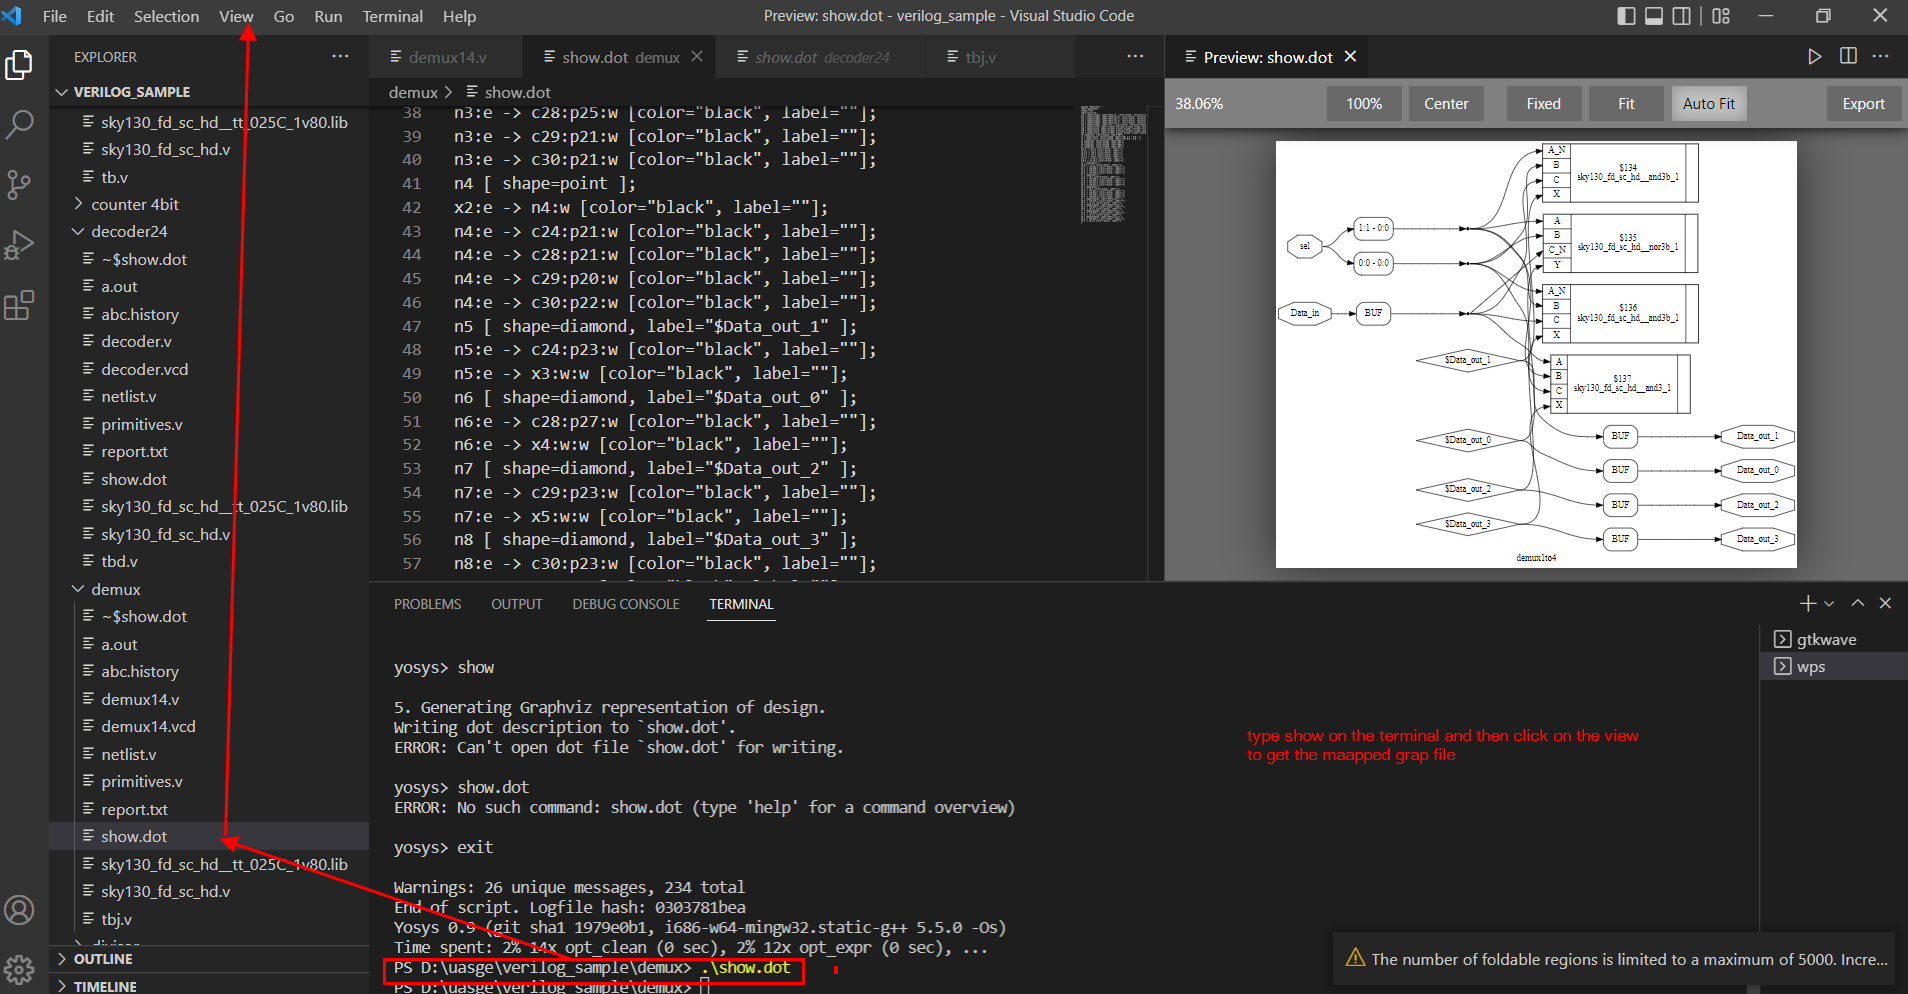
Task: Click the 100% zoom button
Action: pyautogui.click(x=1364, y=103)
